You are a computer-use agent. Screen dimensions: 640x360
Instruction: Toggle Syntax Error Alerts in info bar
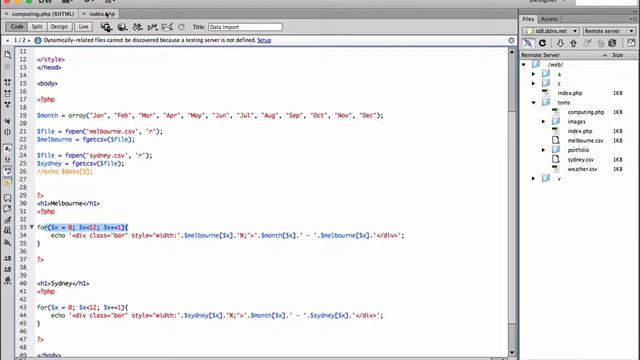(x=7, y=182)
